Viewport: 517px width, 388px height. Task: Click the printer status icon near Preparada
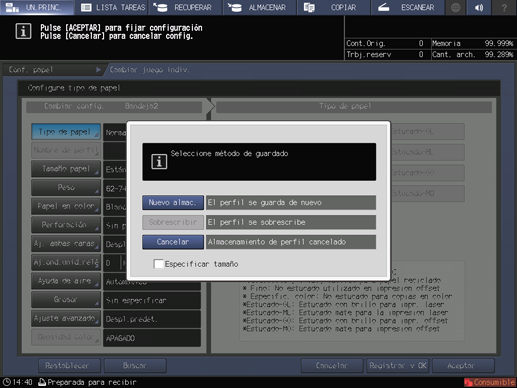(x=42, y=382)
